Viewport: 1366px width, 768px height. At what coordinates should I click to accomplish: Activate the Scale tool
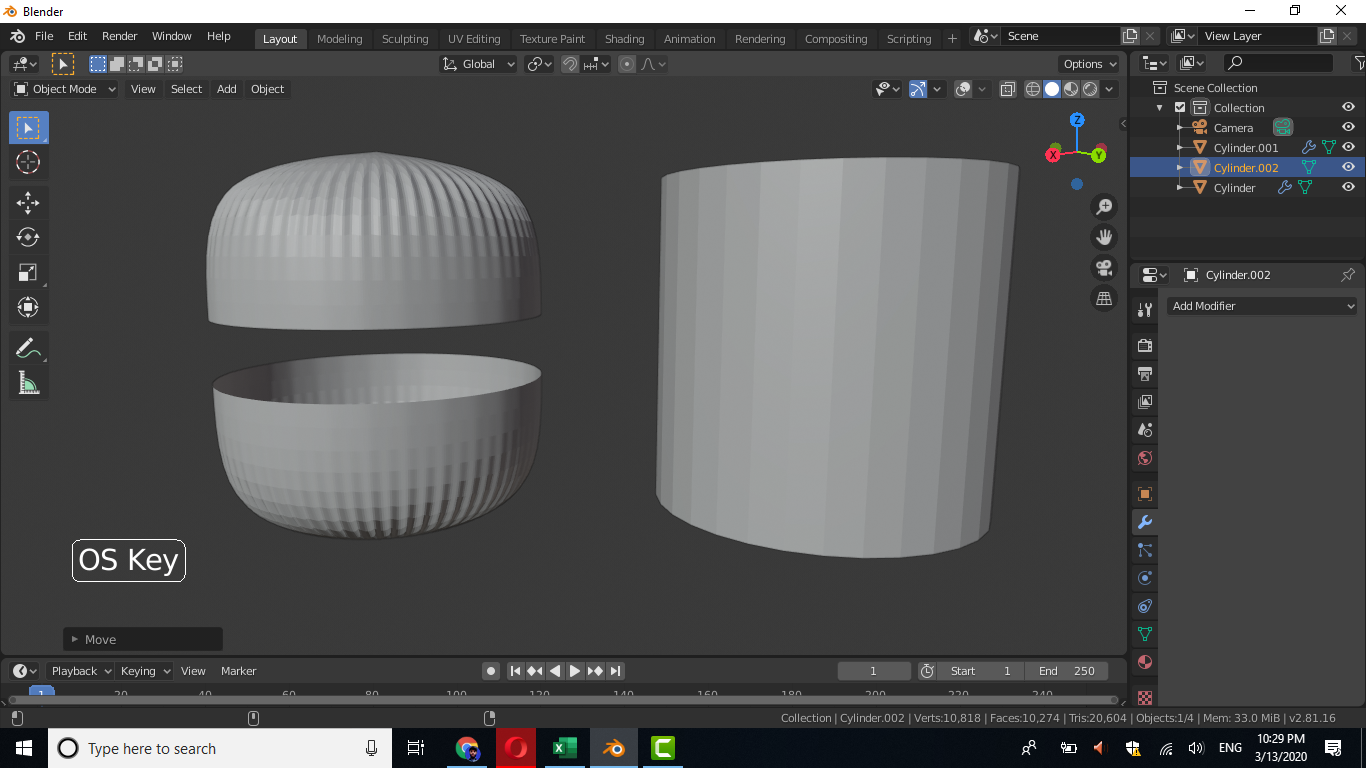click(28, 272)
